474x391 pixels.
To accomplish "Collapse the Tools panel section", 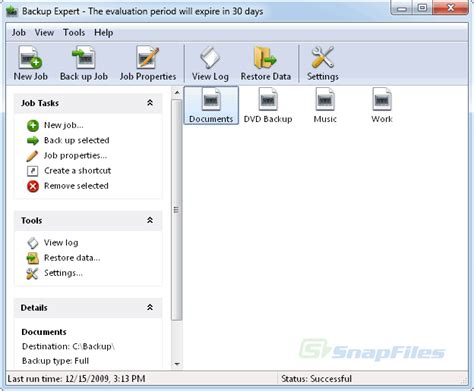I will 150,220.
